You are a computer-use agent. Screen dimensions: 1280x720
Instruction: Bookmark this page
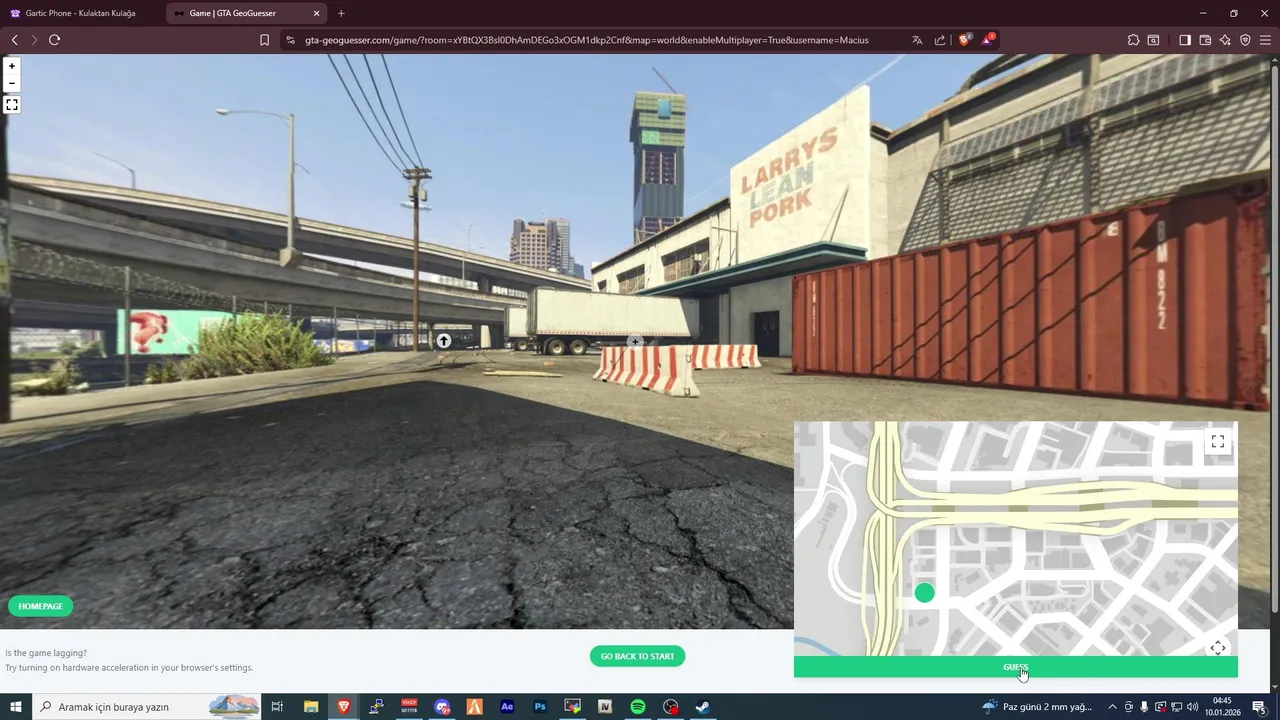point(264,40)
